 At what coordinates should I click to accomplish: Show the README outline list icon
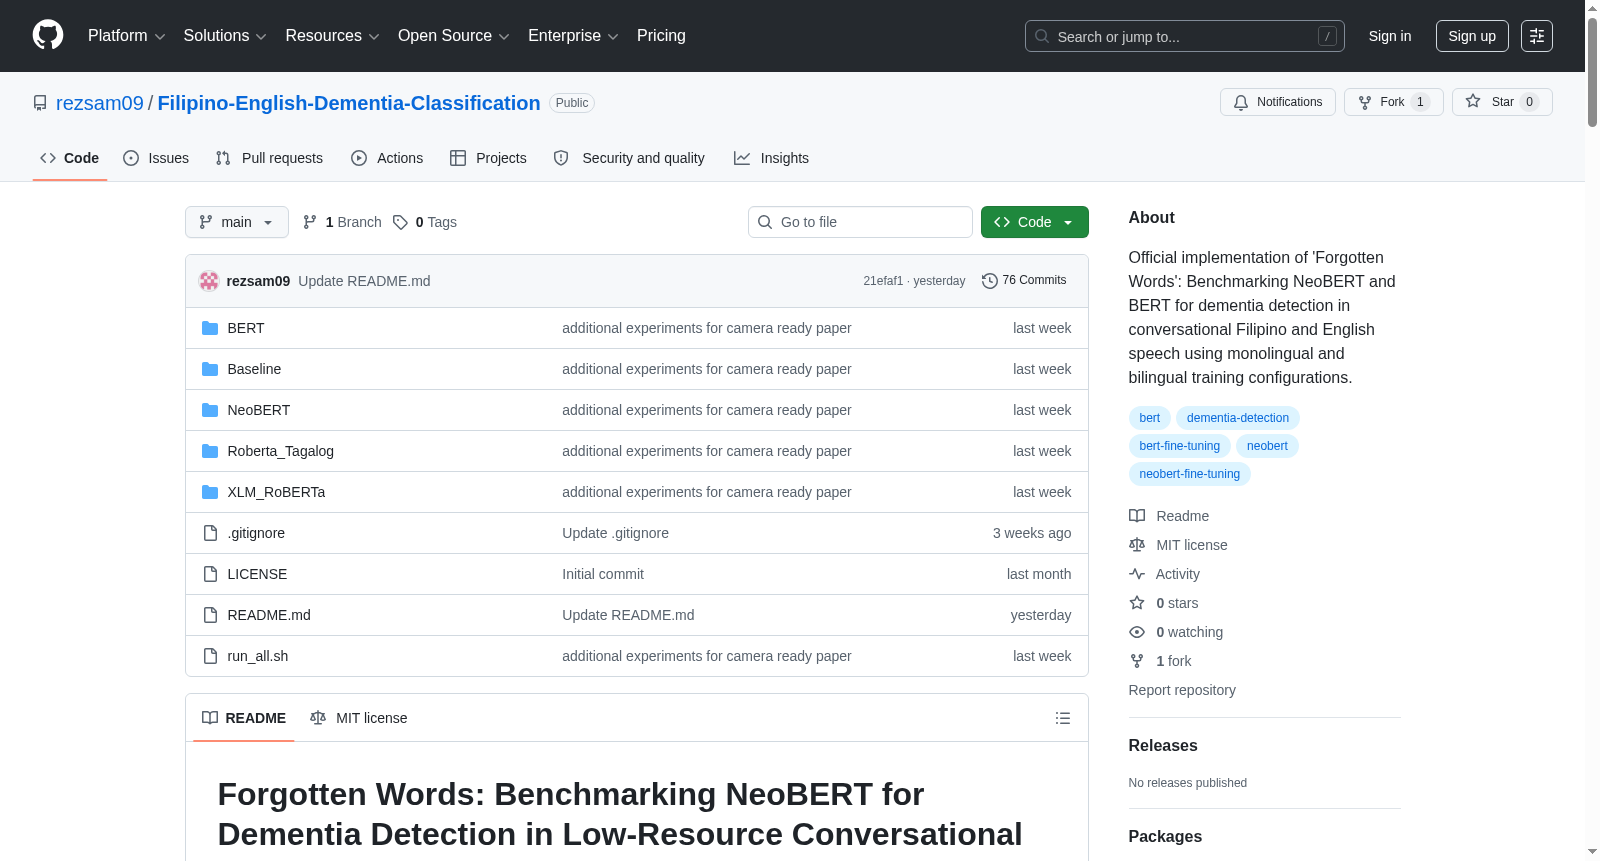(1063, 718)
